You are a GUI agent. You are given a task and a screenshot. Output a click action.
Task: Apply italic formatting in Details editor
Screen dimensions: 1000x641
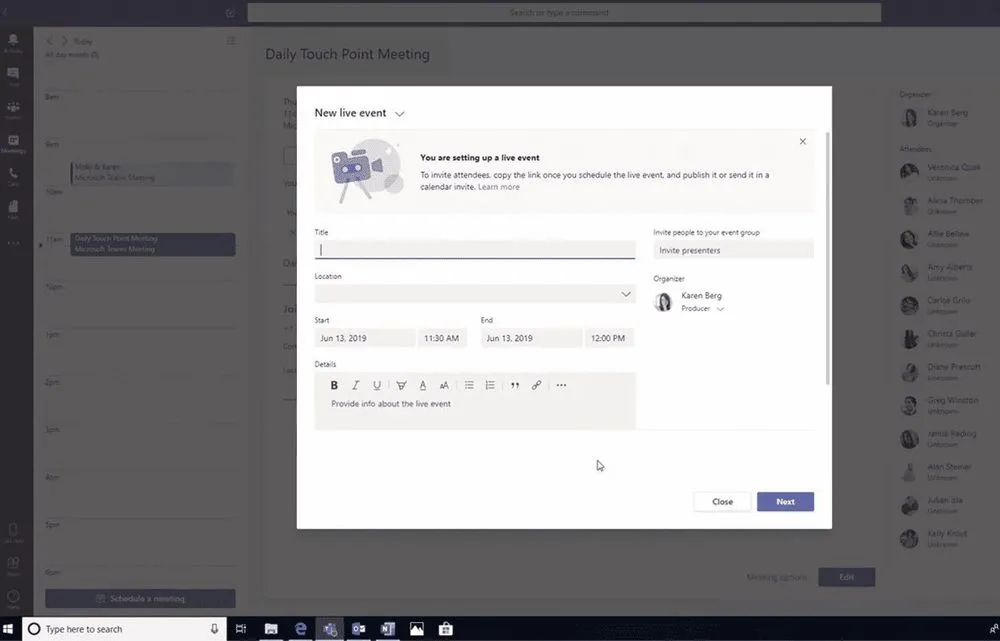[355, 385]
